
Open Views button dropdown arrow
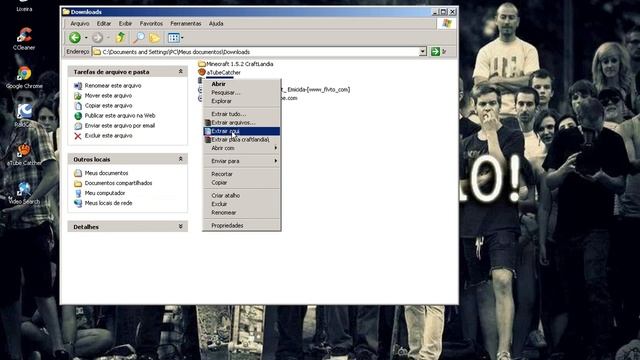[x=182, y=38]
